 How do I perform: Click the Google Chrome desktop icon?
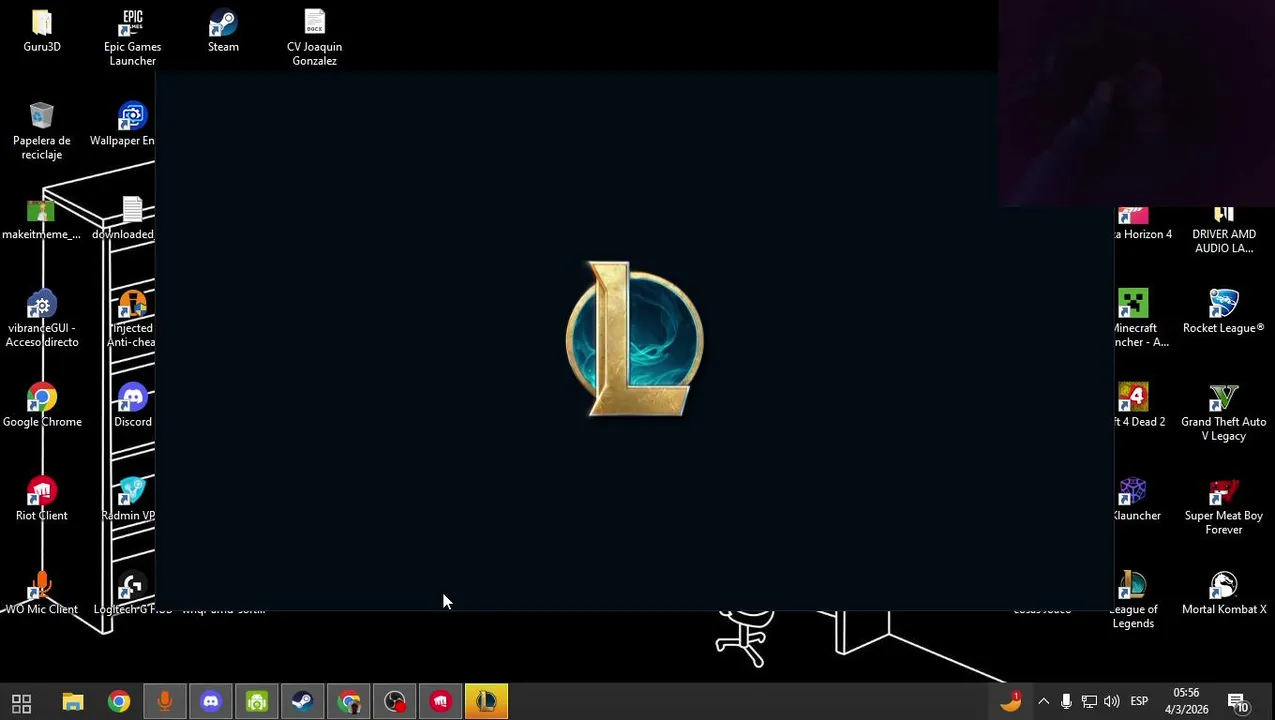point(42,406)
